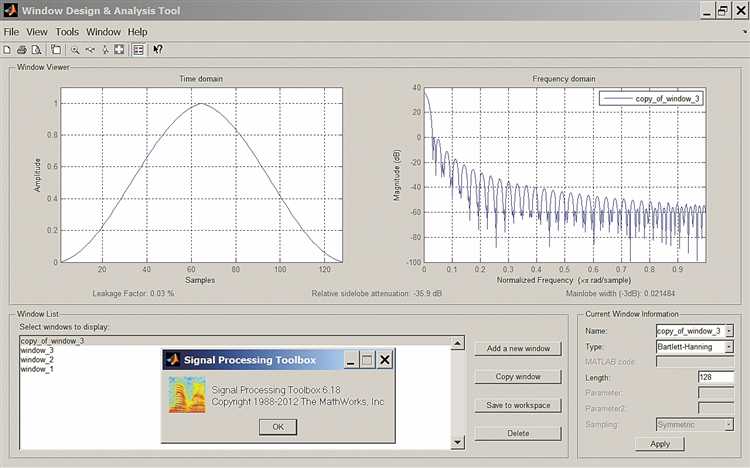
Task: Expand the Type dropdown showing Bartlett-Hanning
Action: coord(728,346)
